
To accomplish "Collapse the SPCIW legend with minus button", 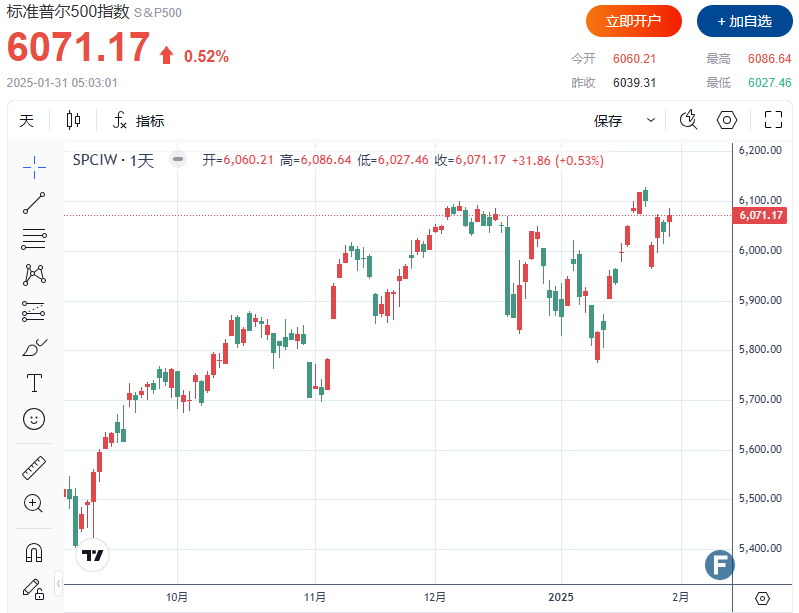I will tap(177, 159).
